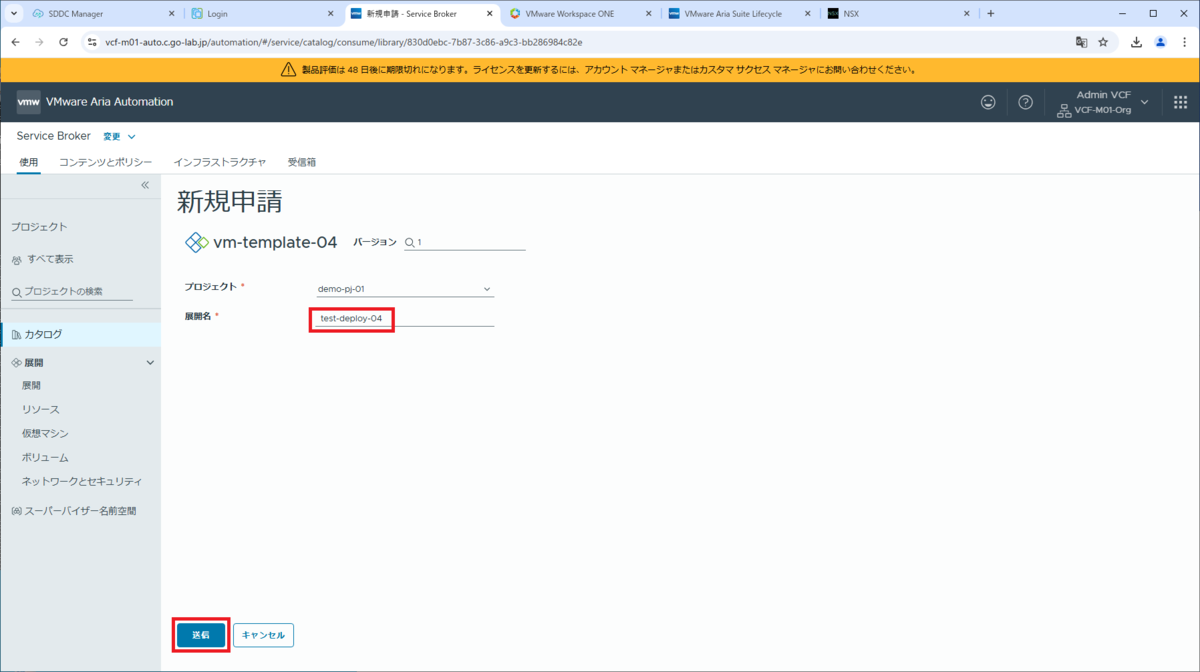Click the スーパーバイザー名前空間 sidebar icon
Screen dimensions: 1200x672
coord(16,511)
